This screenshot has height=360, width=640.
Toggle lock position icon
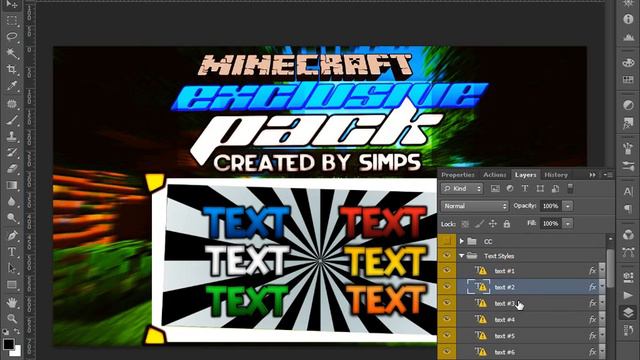click(x=493, y=224)
